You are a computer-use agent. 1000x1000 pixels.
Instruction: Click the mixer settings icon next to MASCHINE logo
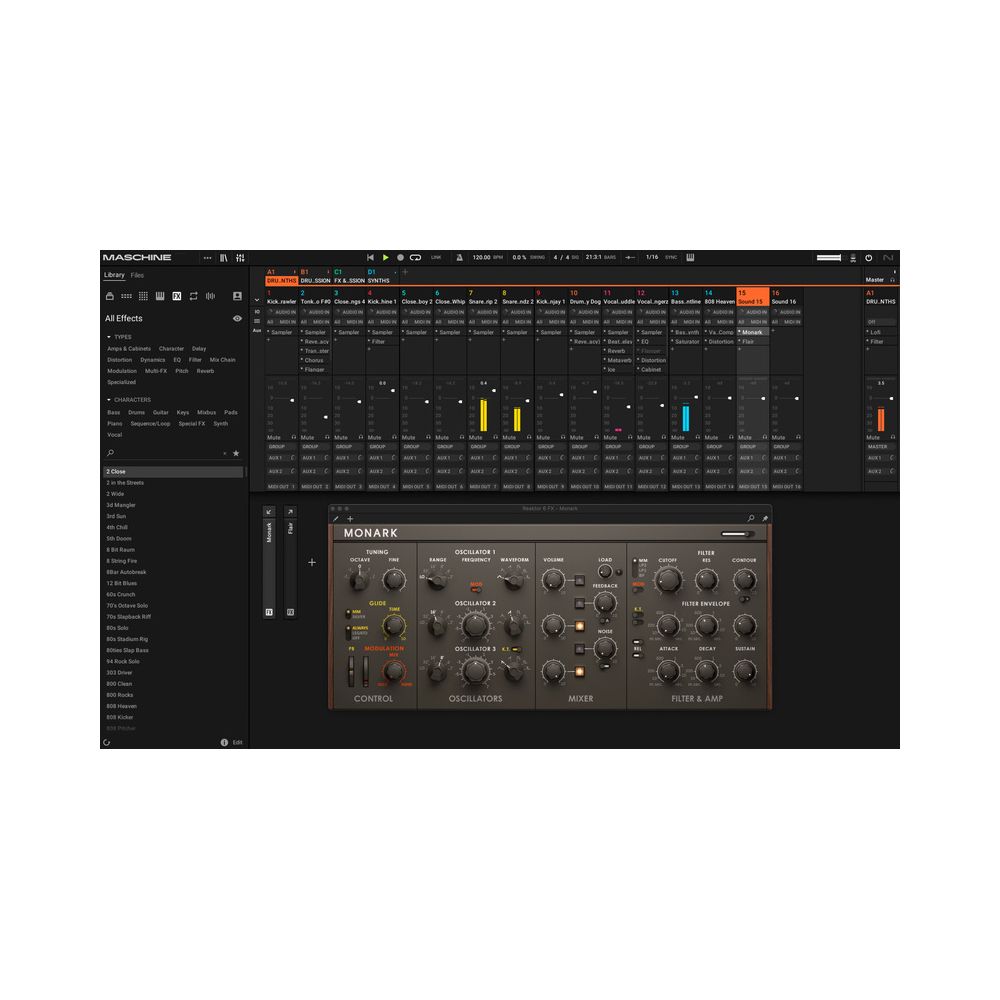pyautogui.click(x=241, y=257)
